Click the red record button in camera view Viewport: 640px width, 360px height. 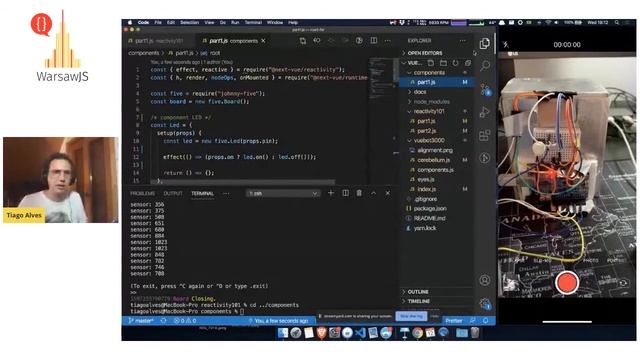click(567, 282)
